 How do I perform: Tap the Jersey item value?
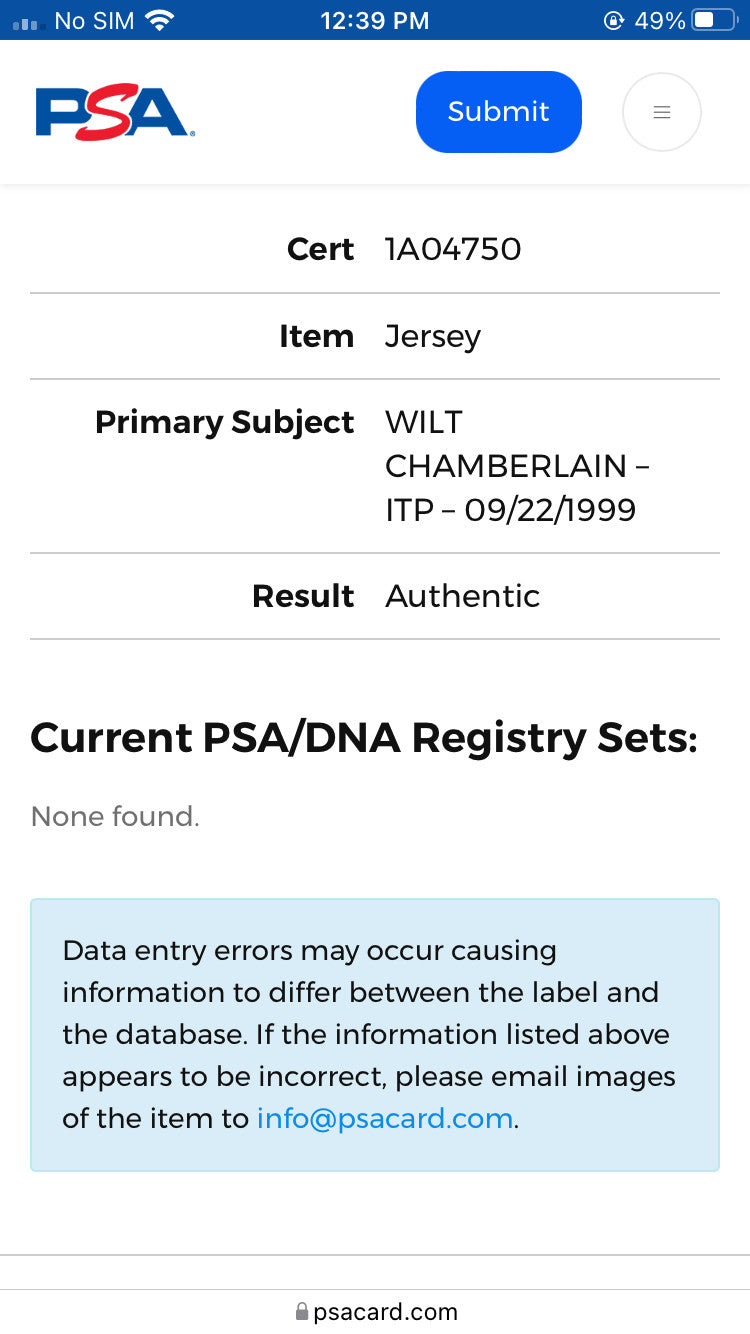(433, 337)
